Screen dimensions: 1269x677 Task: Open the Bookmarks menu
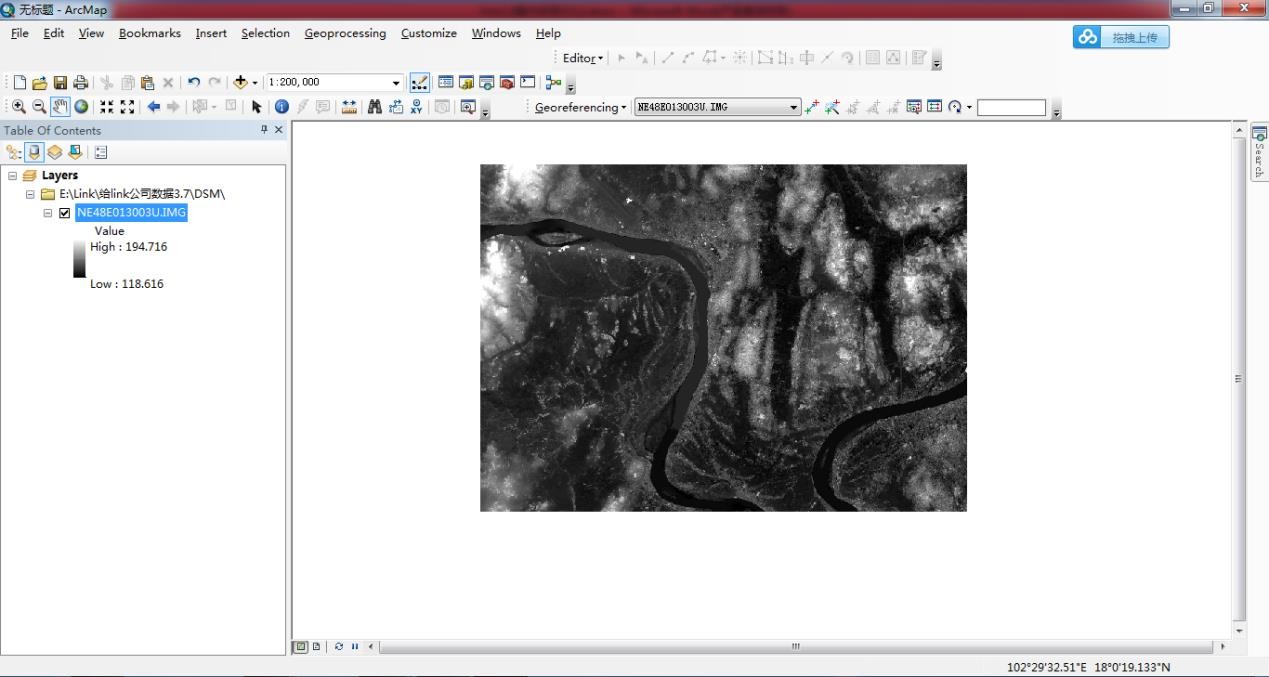coord(150,33)
